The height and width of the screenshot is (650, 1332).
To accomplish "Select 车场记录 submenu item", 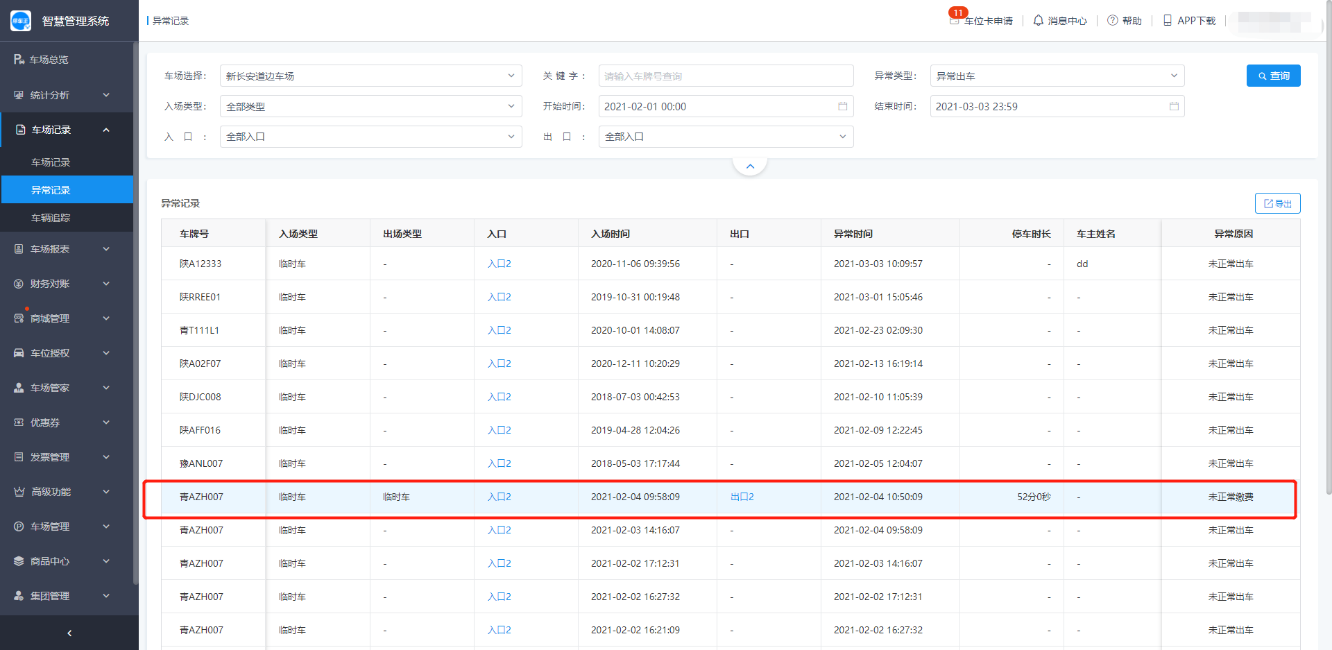I will pyautogui.click(x=51, y=162).
